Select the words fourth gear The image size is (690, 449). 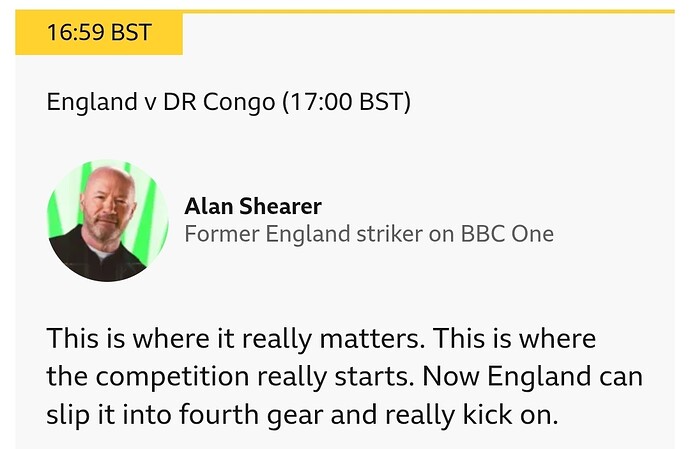pos(251,415)
